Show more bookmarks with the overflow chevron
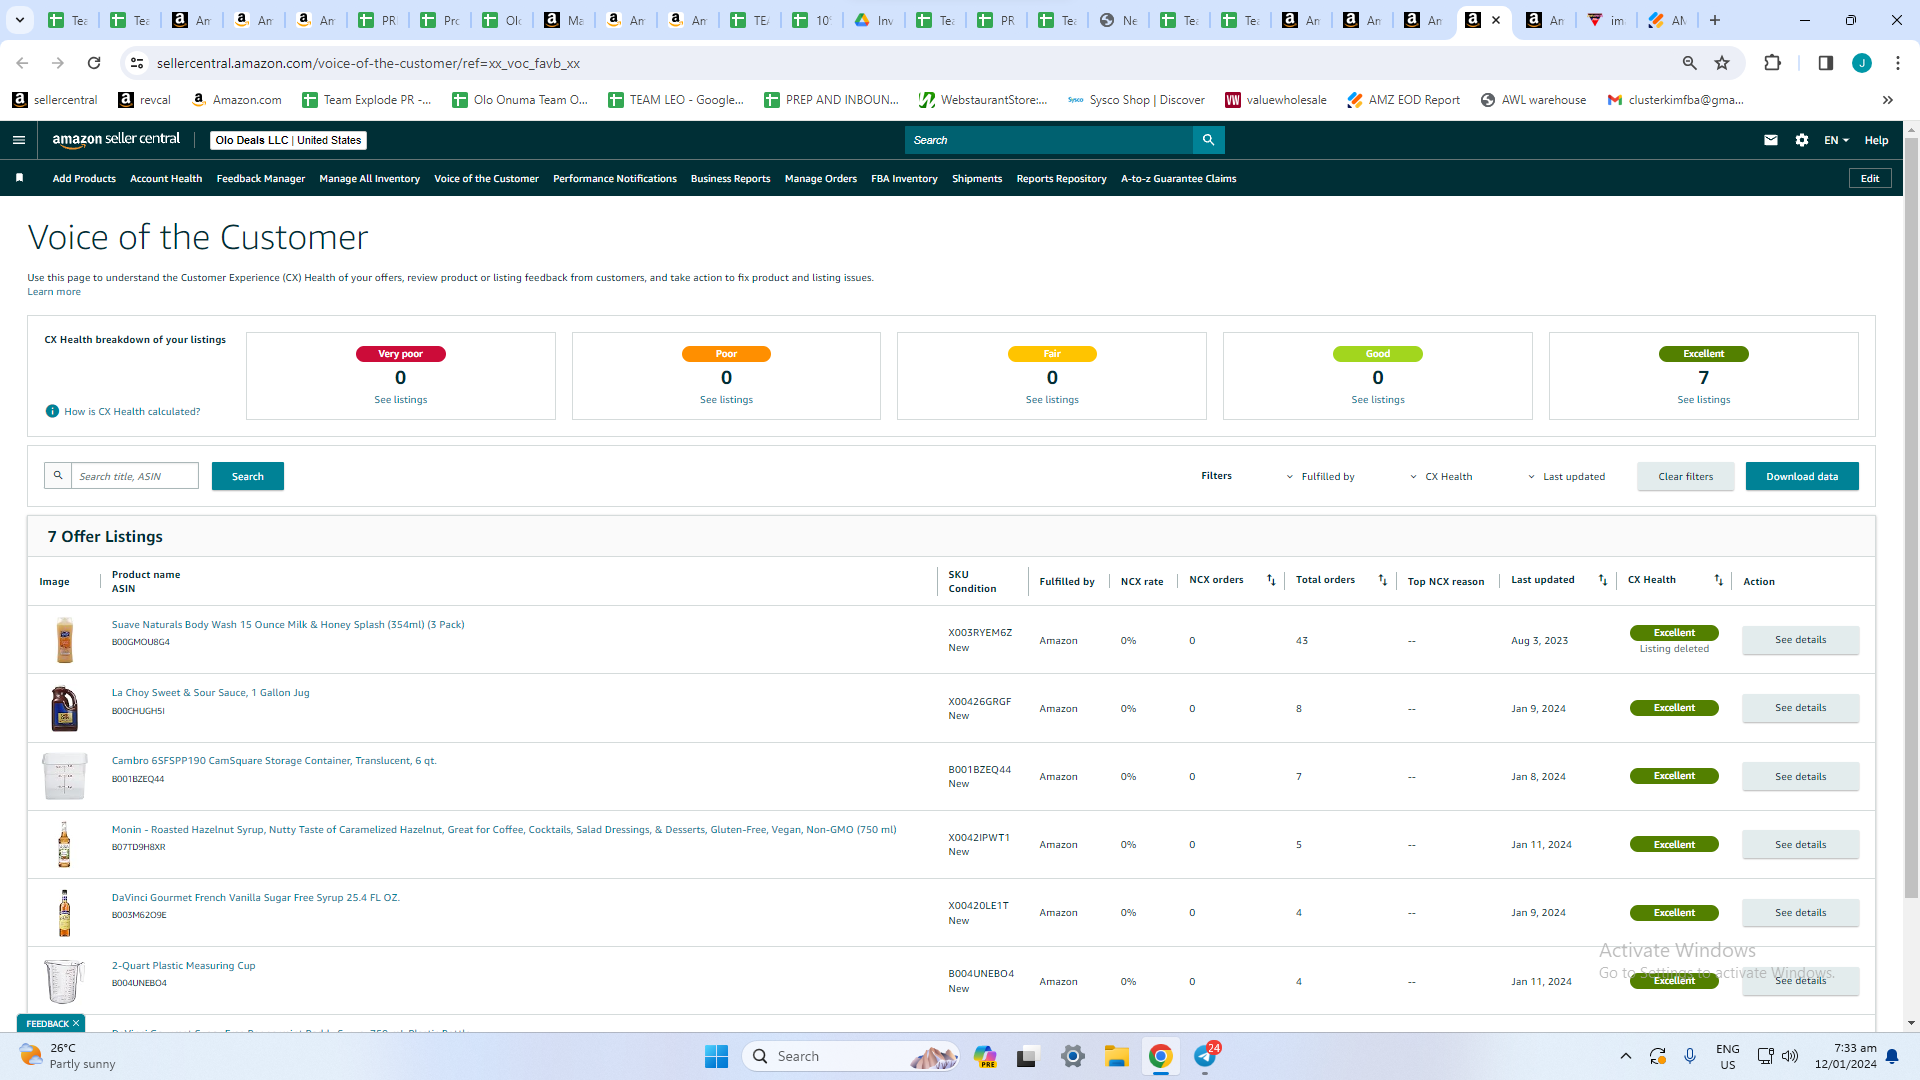The height and width of the screenshot is (1080, 1920). coord(1887,100)
